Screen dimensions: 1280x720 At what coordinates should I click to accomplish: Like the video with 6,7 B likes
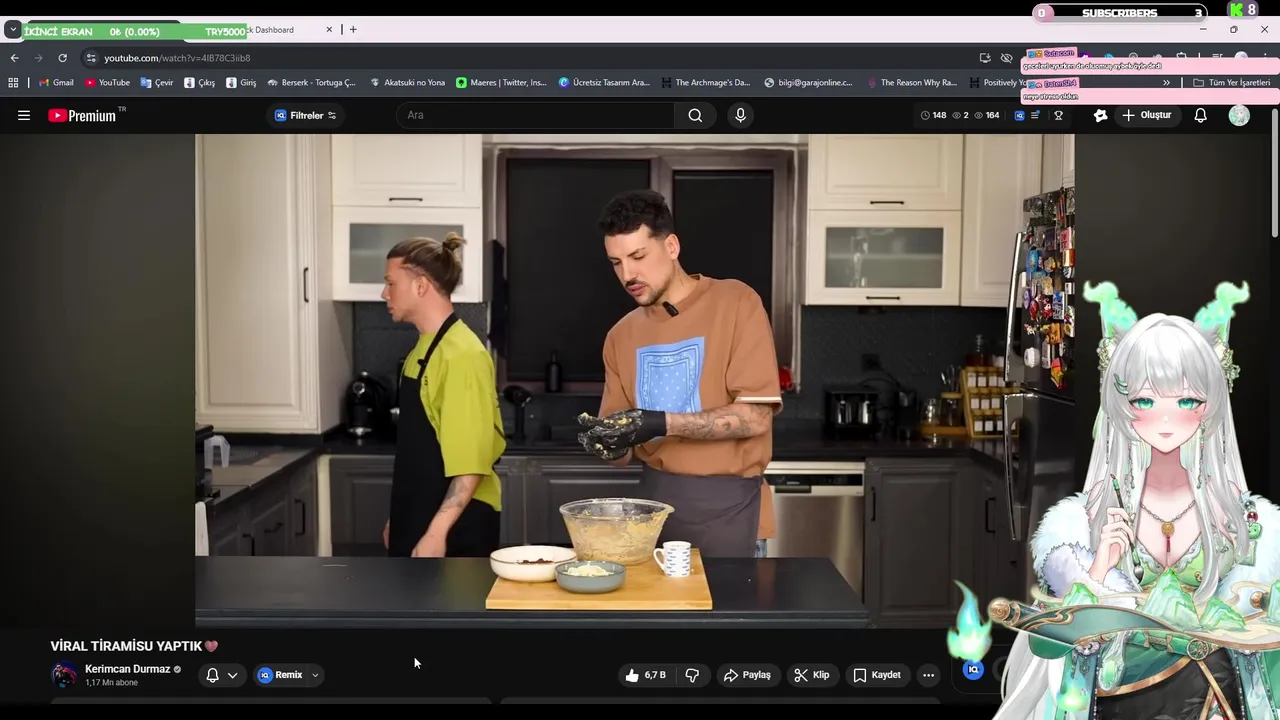click(x=646, y=675)
